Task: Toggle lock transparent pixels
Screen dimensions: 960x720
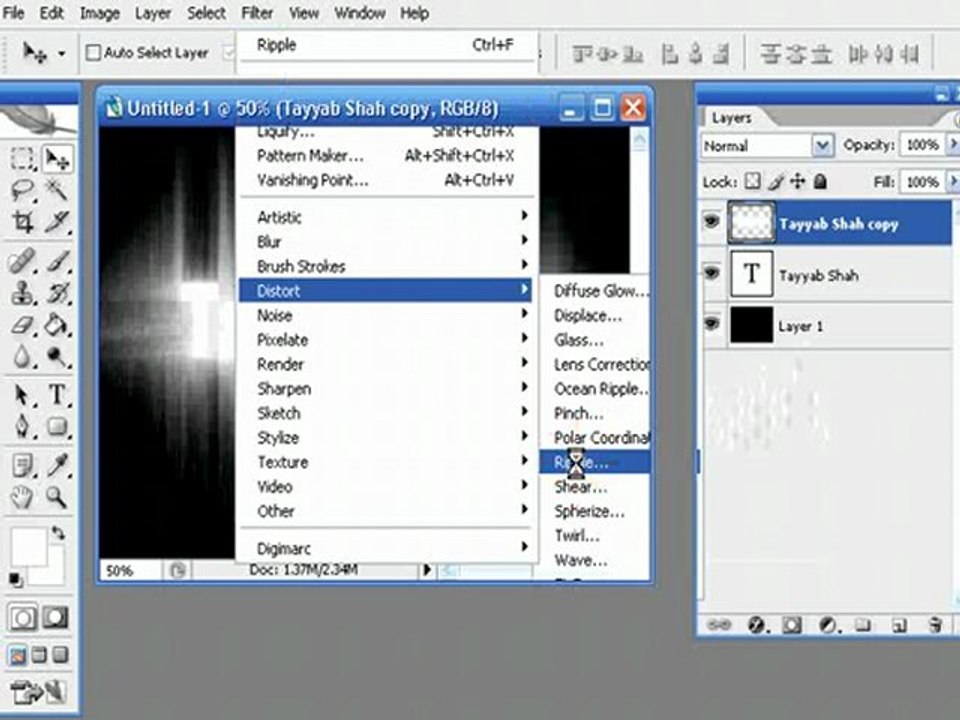Action: (x=752, y=181)
